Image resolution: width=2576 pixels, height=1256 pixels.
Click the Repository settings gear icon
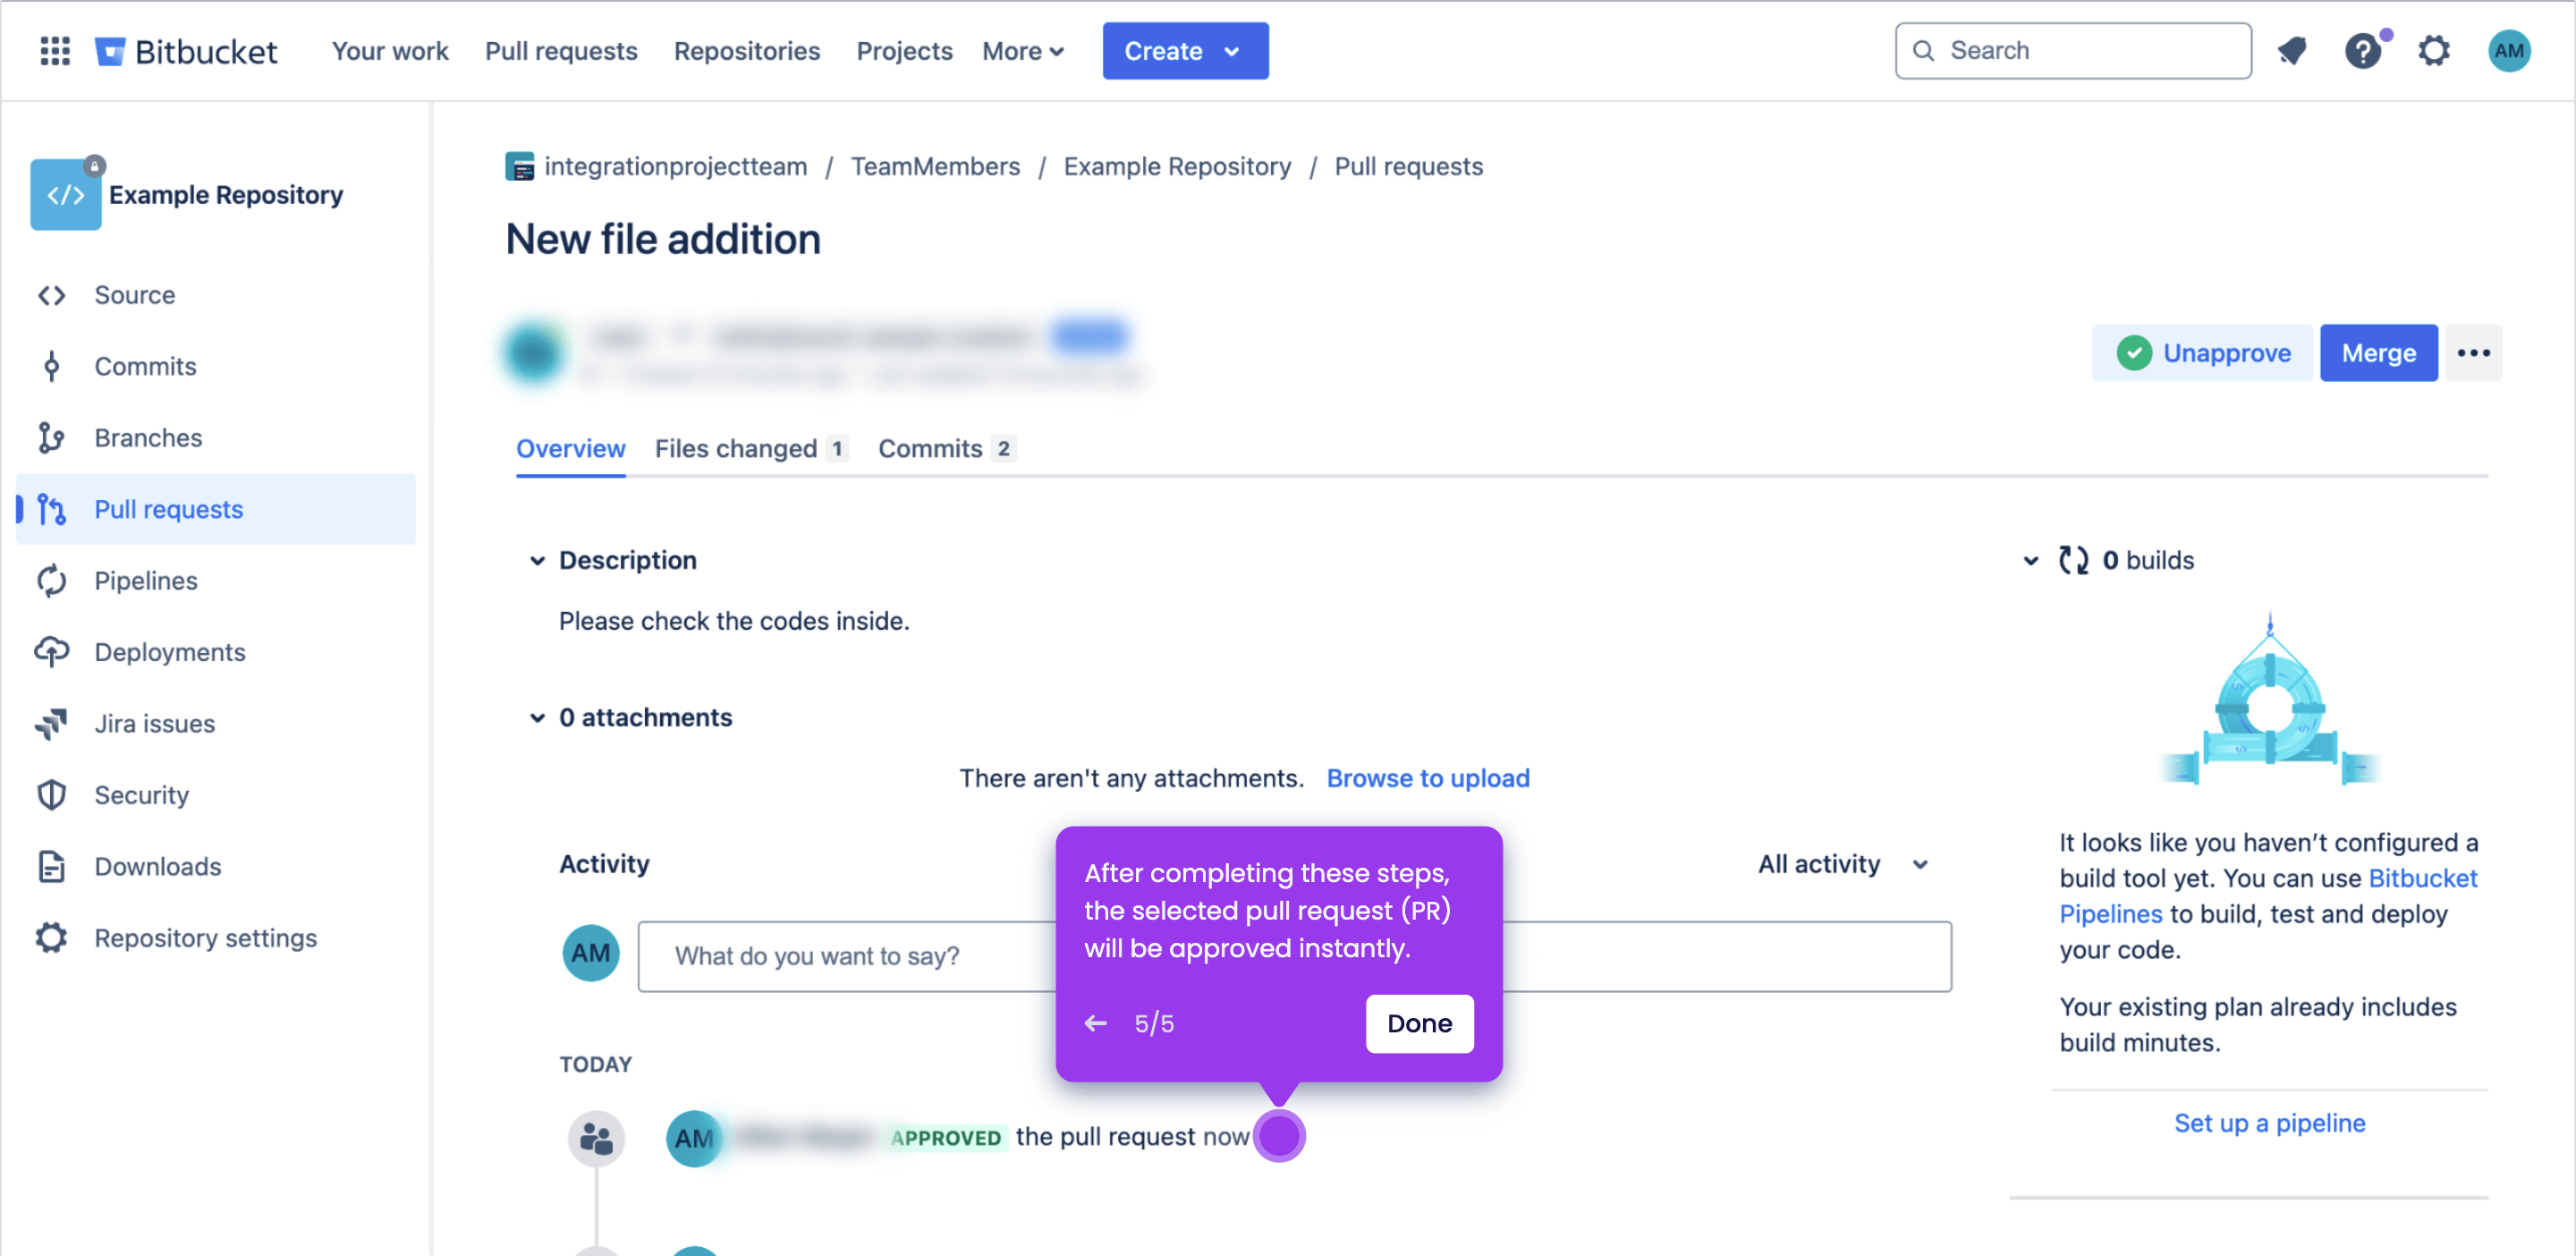pos(52,938)
